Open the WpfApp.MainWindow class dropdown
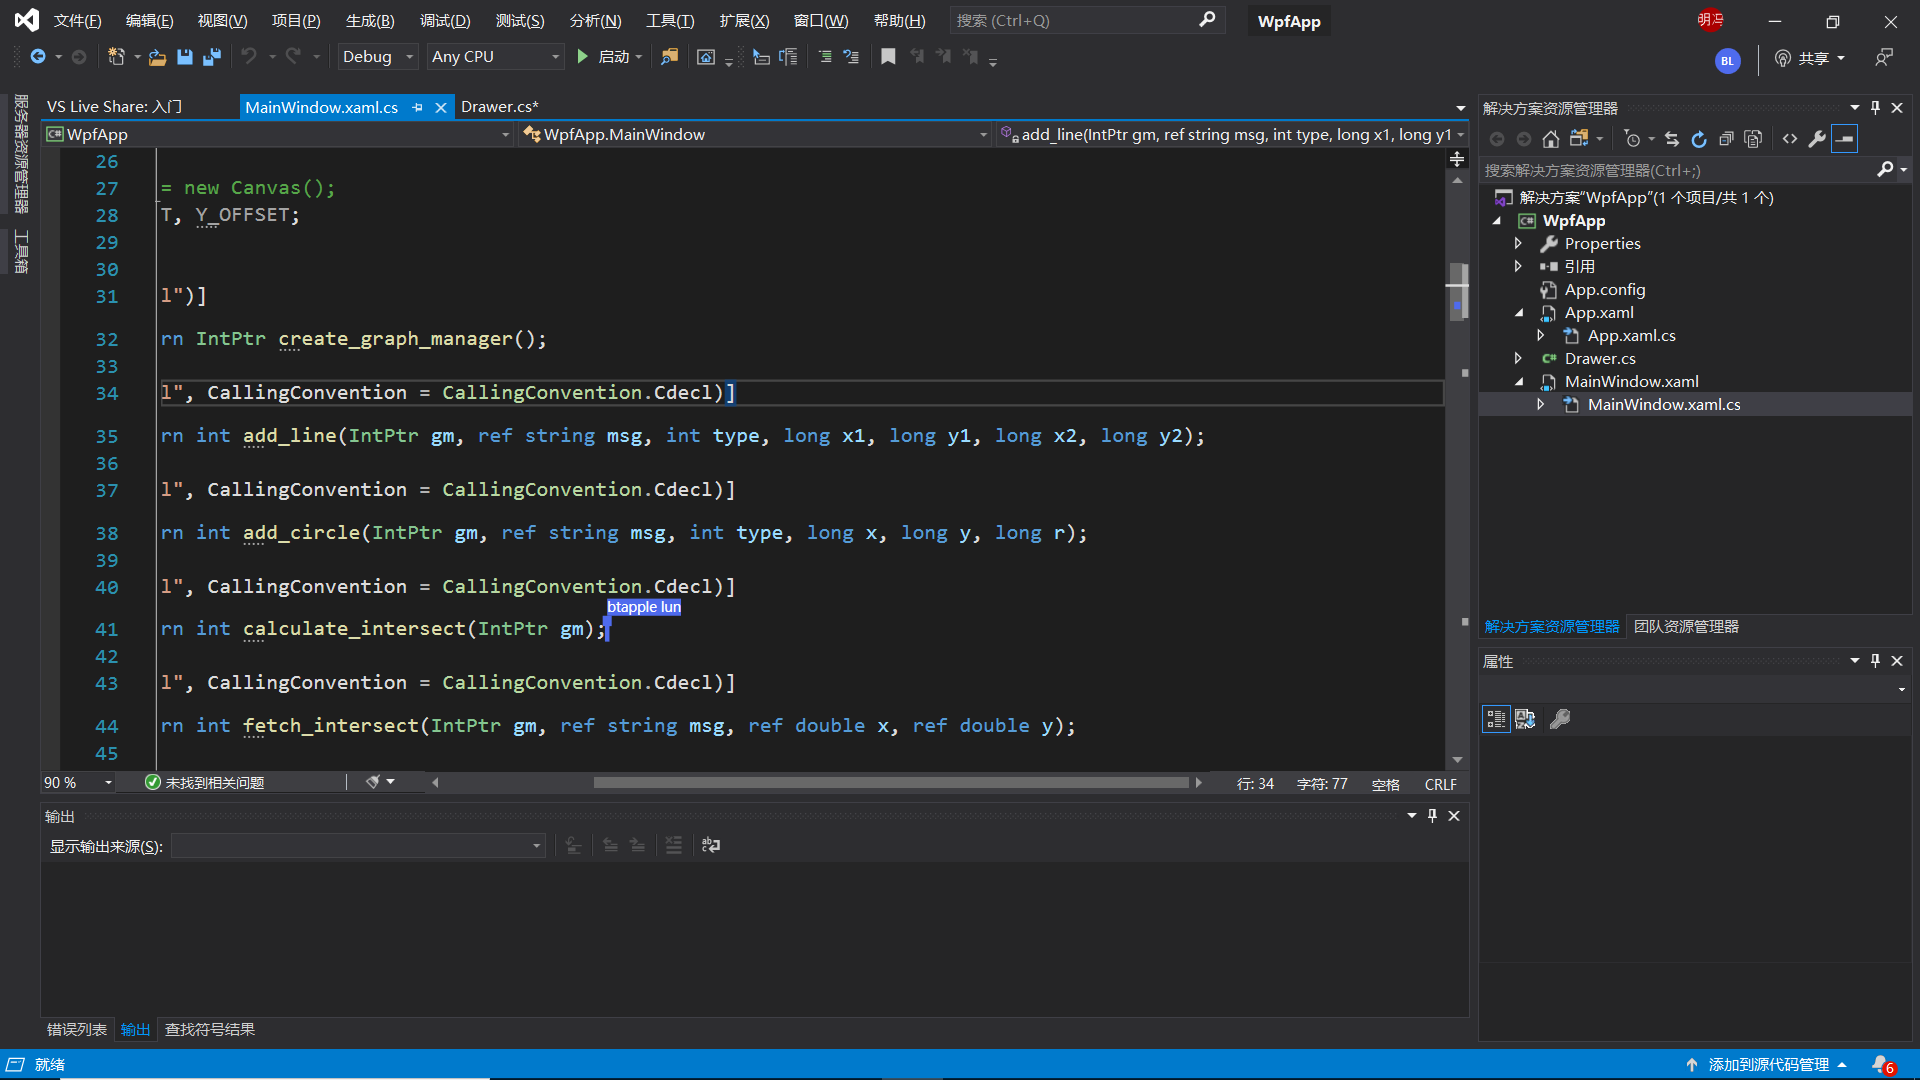Image resolution: width=1920 pixels, height=1080 pixels. coord(756,135)
